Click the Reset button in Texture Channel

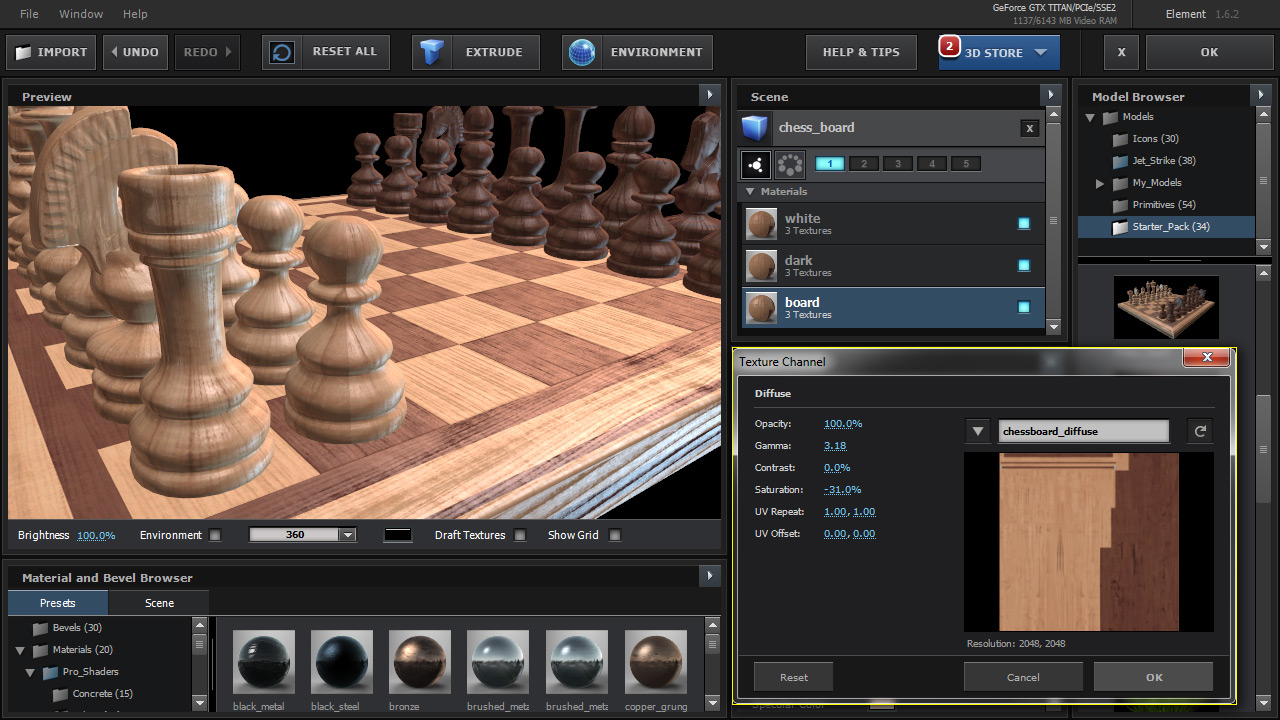[794, 677]
